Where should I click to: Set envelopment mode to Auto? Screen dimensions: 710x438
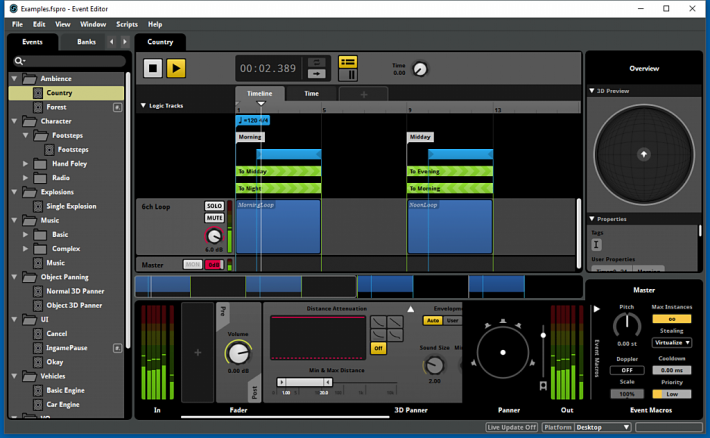point(432,320)
